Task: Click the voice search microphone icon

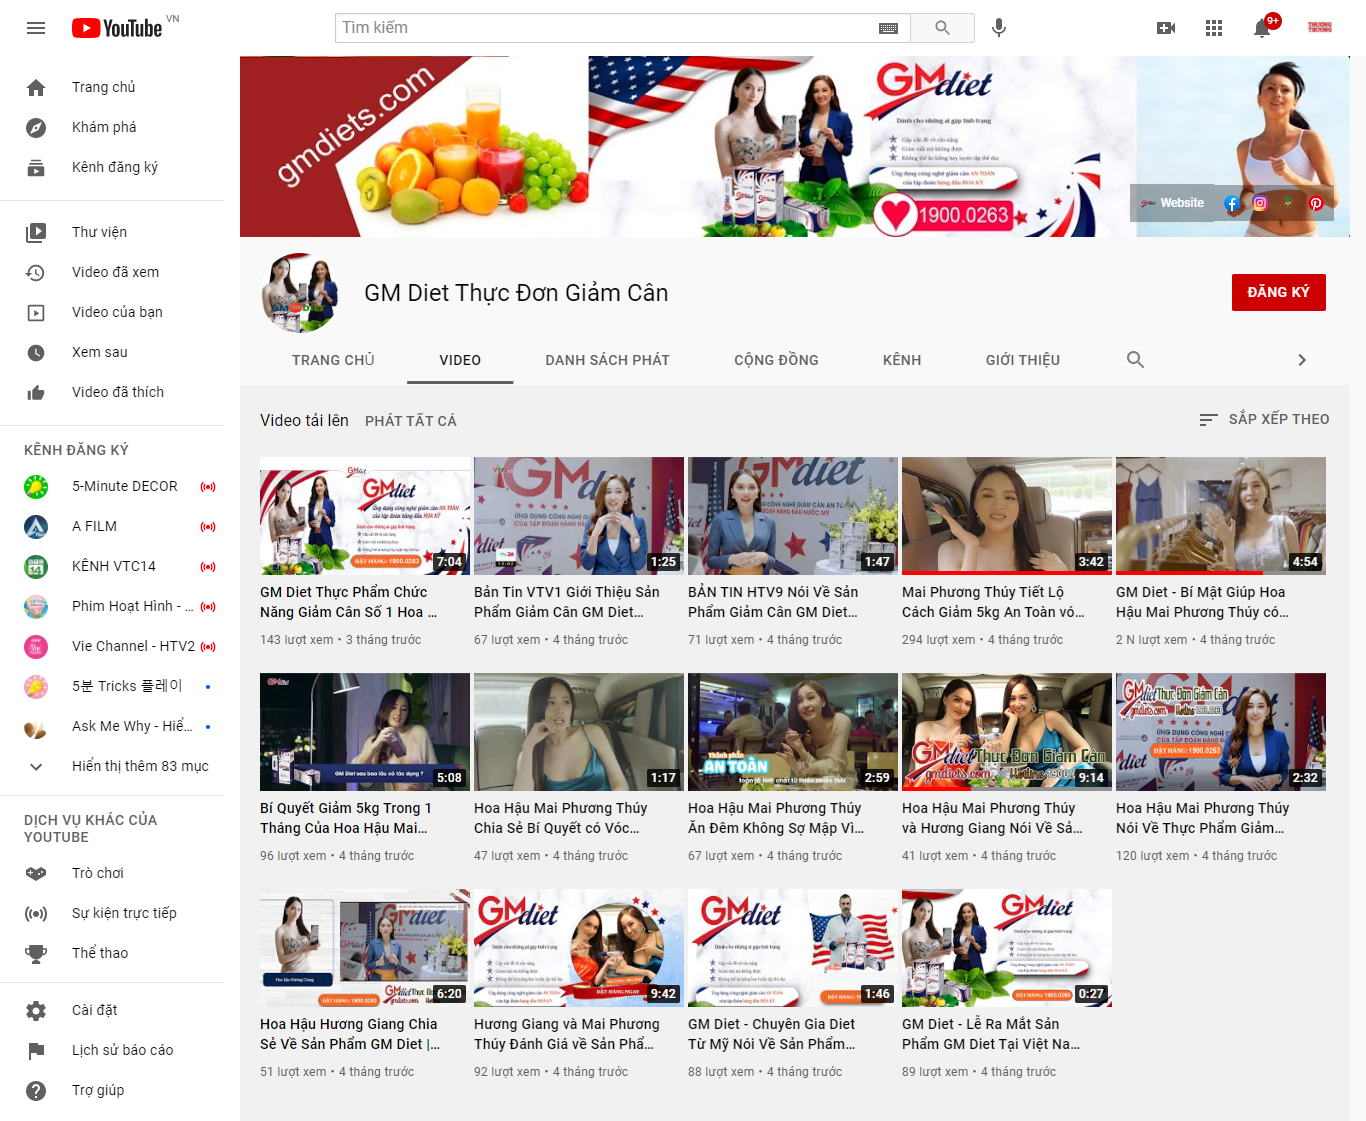Action: click(998, 28)
